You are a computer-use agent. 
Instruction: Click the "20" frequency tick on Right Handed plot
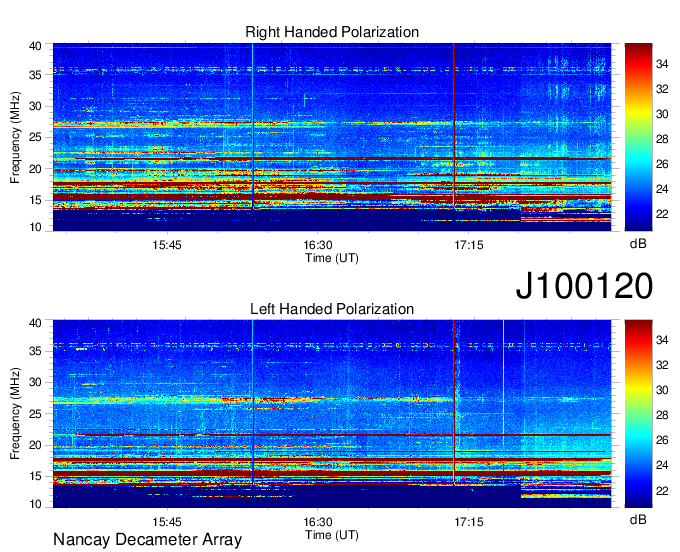click(35, 169)
